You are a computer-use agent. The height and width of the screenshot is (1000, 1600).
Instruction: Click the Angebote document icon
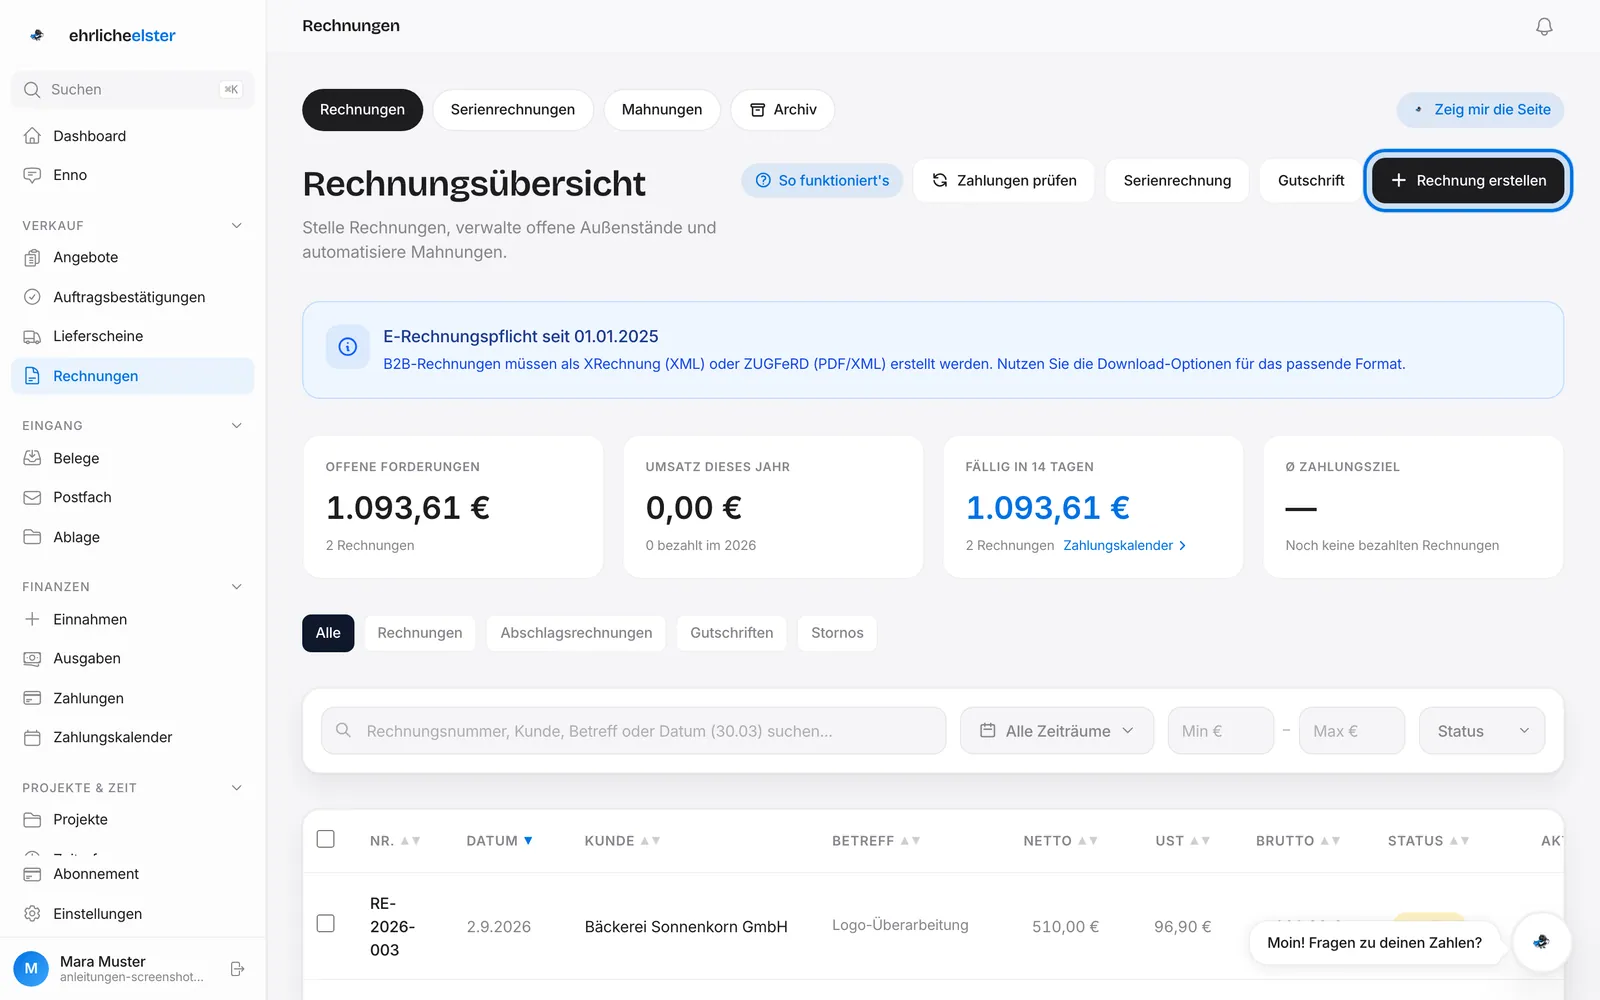point(32,258)
